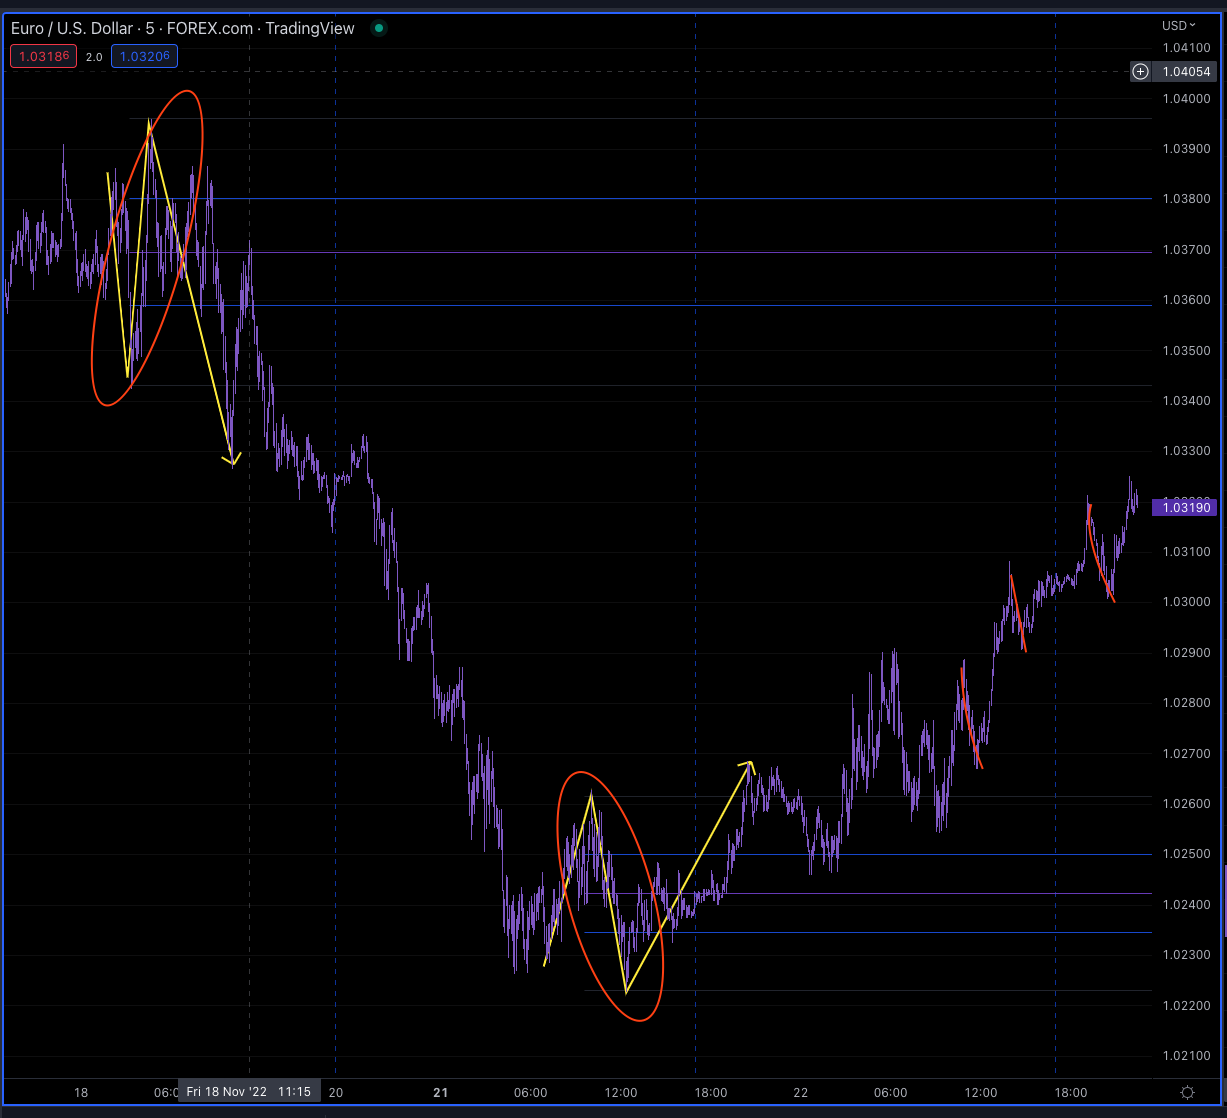1227x1118 pixels.
Task: Click the date 18 on time axis
Action: tap(81, 1093)
